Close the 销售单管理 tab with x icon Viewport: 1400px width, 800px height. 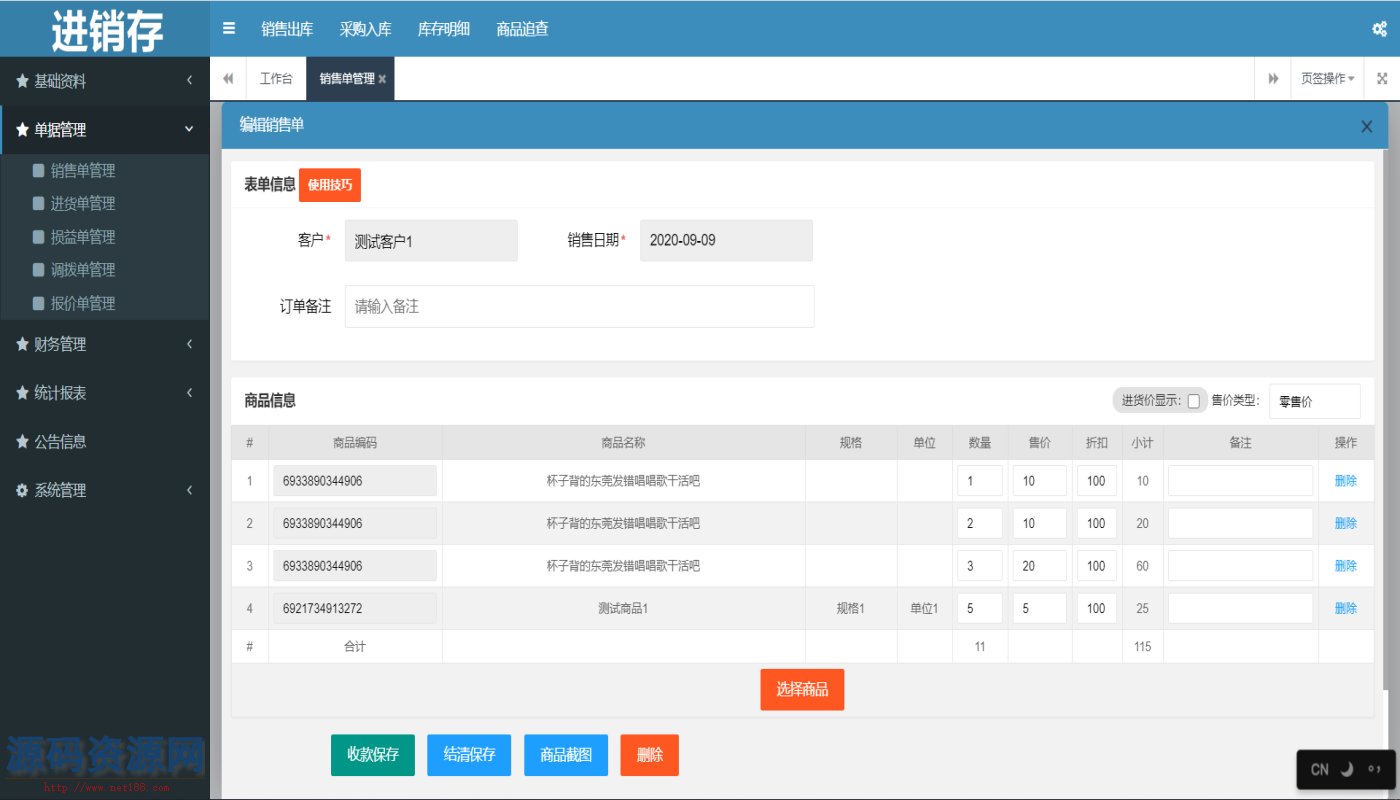pyautogui.click(x=383, y=79)
